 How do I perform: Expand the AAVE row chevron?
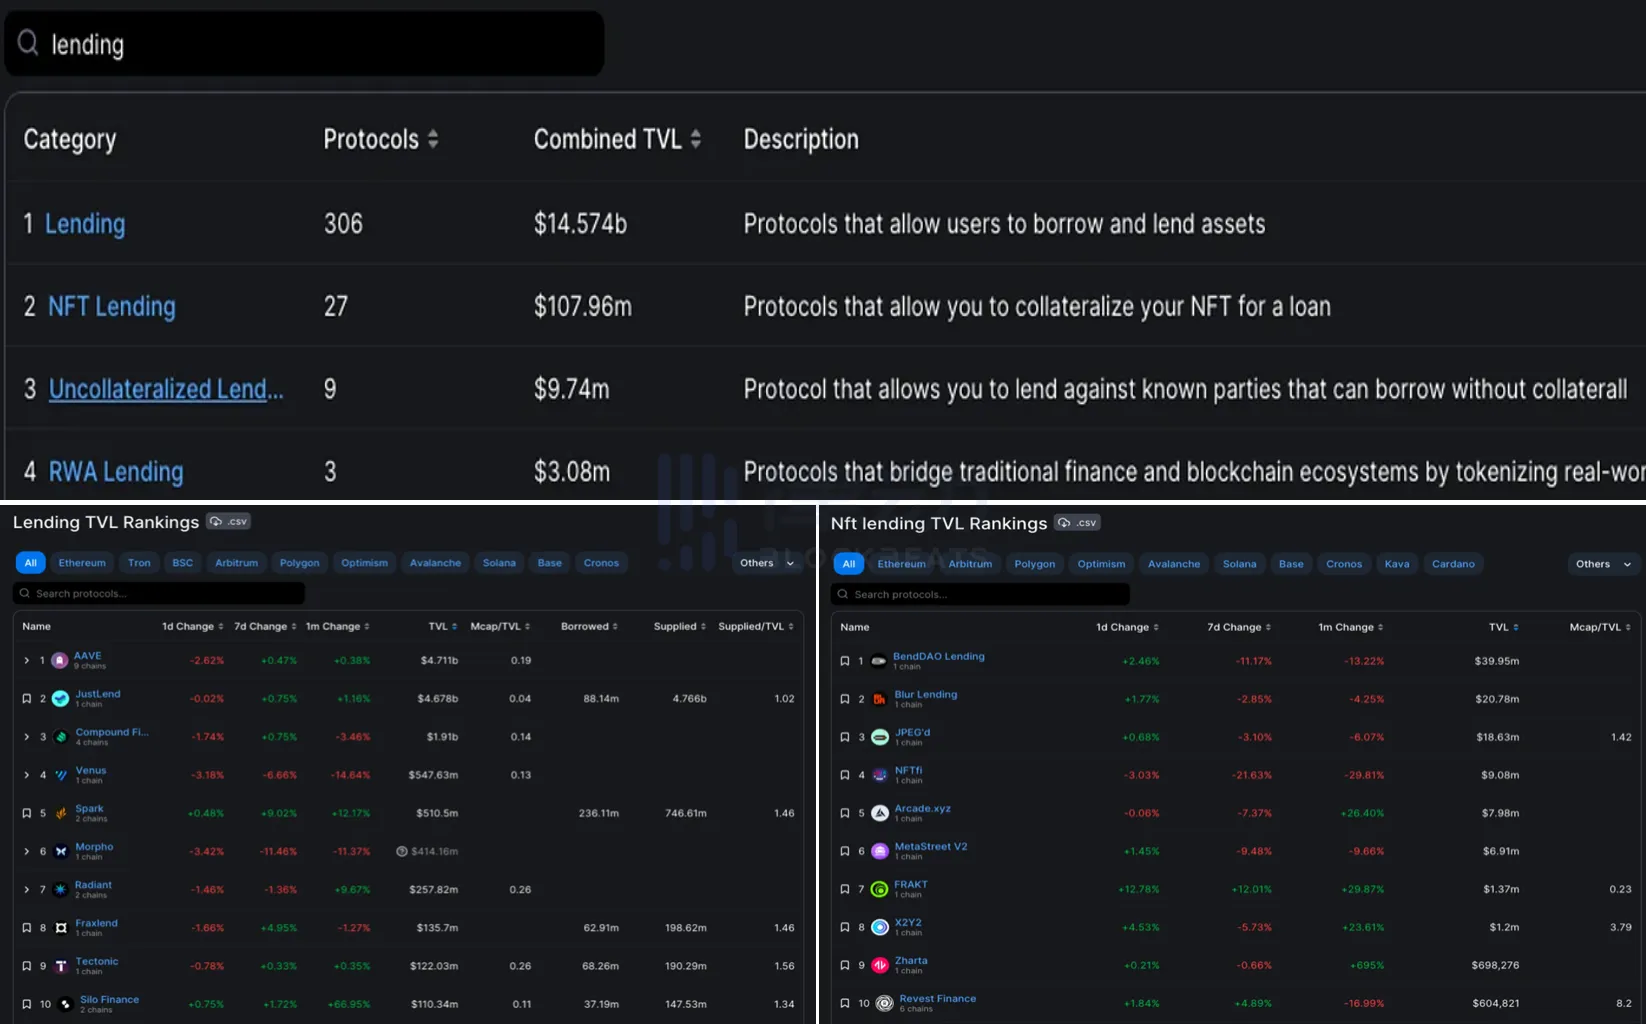[27, 660]
